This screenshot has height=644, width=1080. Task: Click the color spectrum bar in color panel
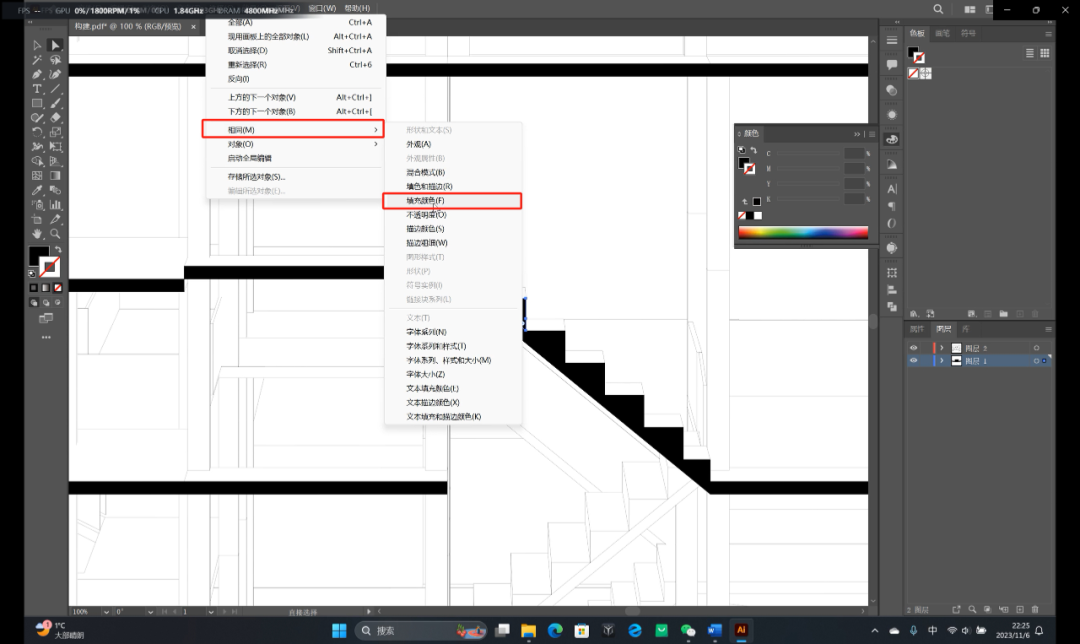(803, 233)
